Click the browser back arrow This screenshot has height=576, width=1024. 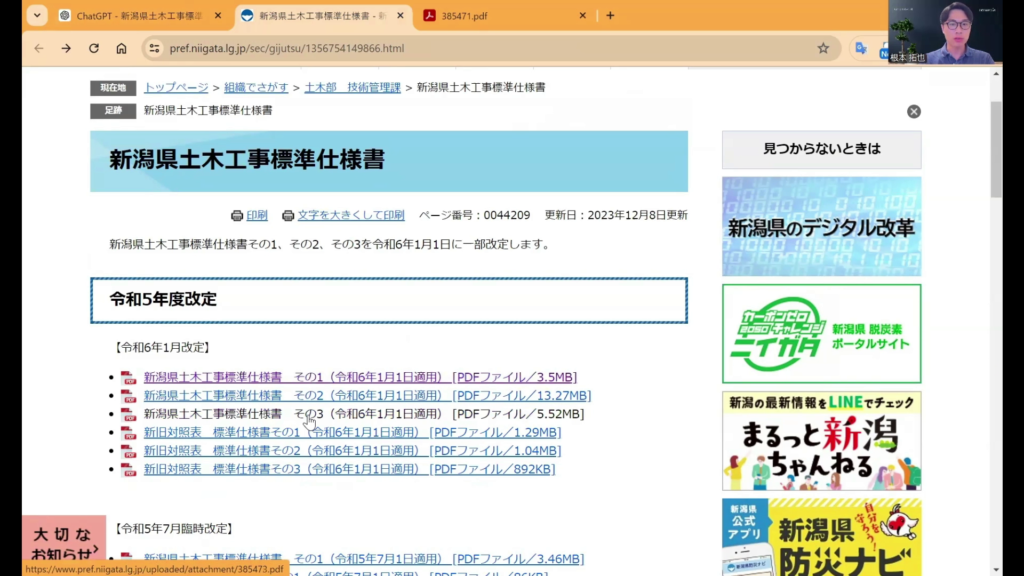tap(38, 48)
